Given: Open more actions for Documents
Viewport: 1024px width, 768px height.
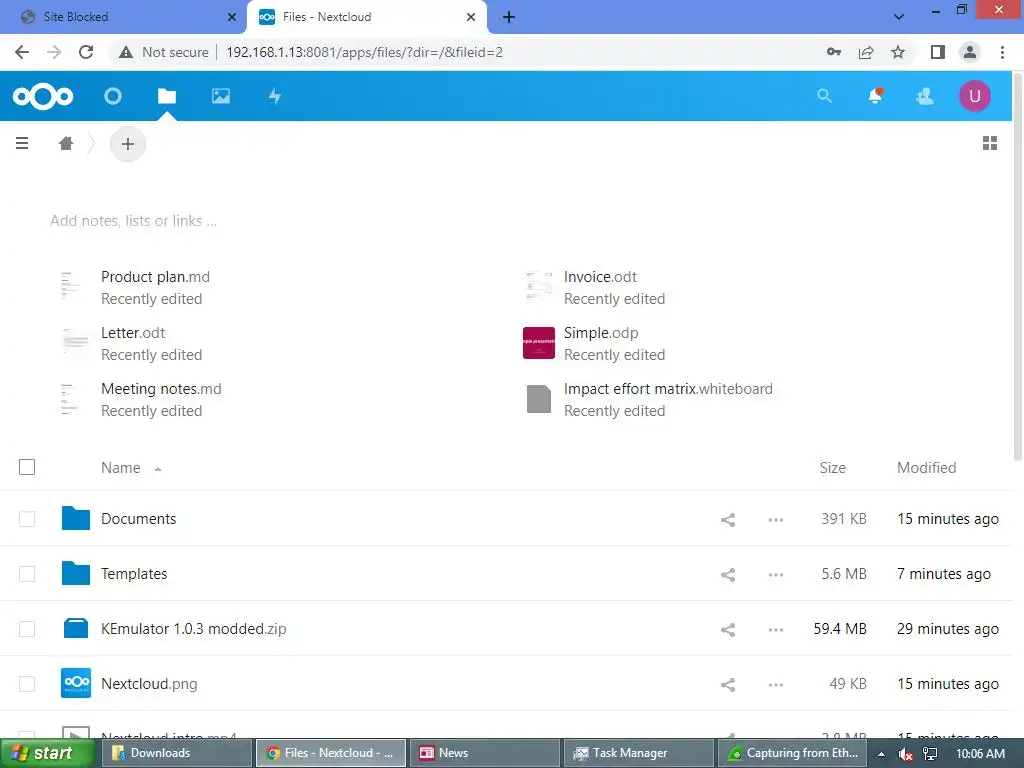Looking at the screenshot, I should (776, 520).
